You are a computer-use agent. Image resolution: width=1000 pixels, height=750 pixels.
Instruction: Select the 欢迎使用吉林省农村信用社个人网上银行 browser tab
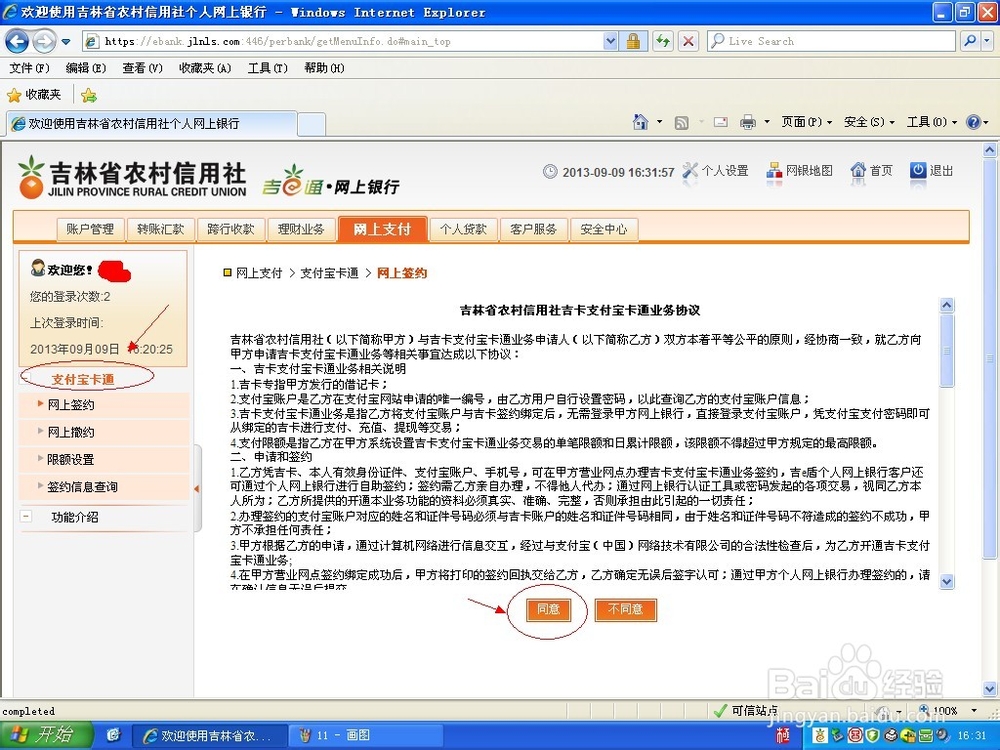[152, 124]
